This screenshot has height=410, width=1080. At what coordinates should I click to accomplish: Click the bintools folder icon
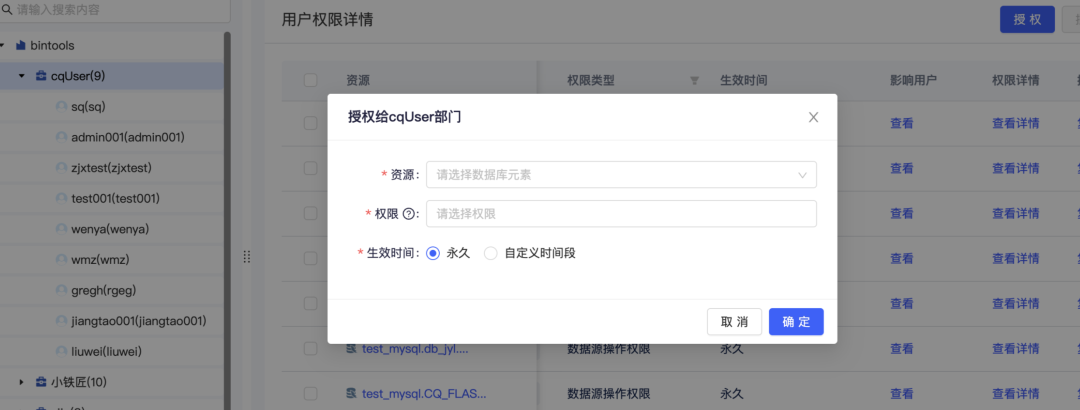20,45
